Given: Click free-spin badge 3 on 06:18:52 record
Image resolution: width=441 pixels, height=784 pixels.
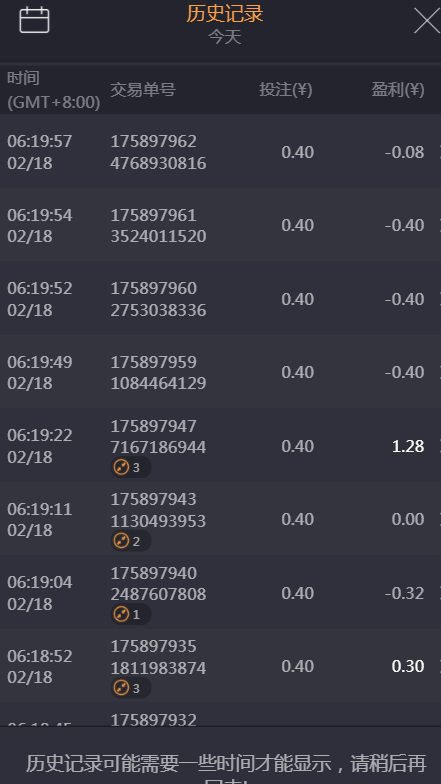Looking at the screenshot, I should click(130, 688).
